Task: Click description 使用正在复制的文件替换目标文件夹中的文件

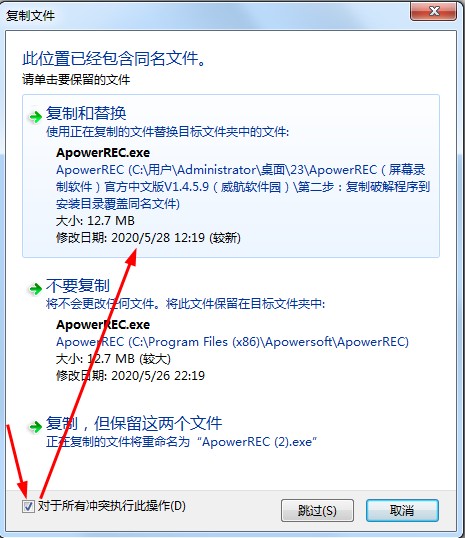Action: coord(167,132)
